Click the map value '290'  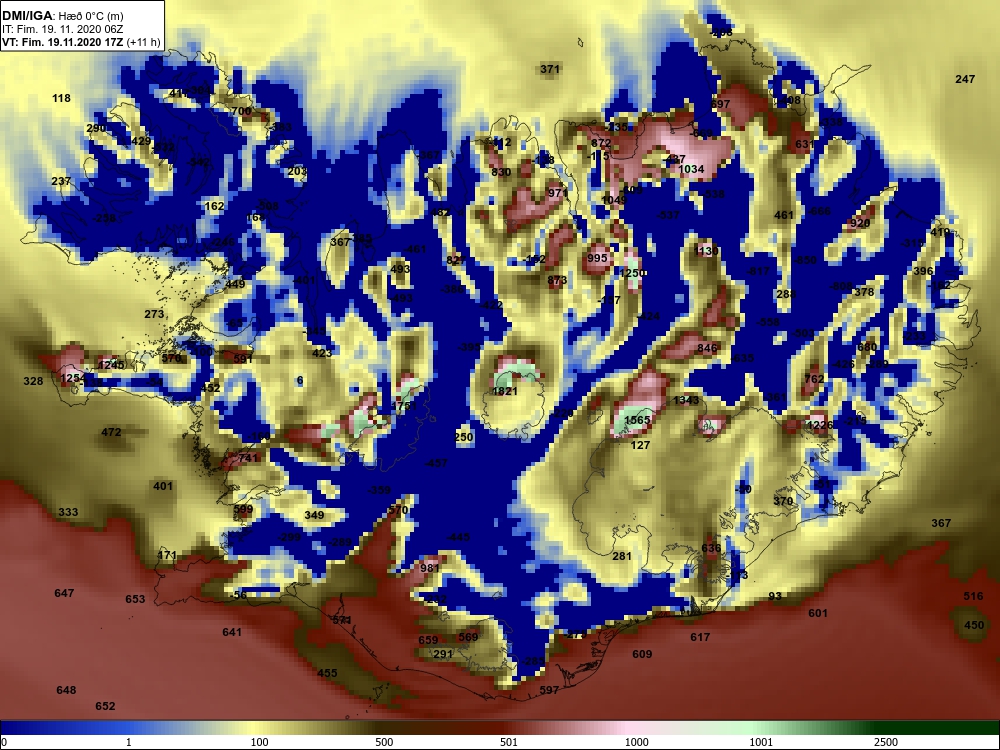click(96, 128)
